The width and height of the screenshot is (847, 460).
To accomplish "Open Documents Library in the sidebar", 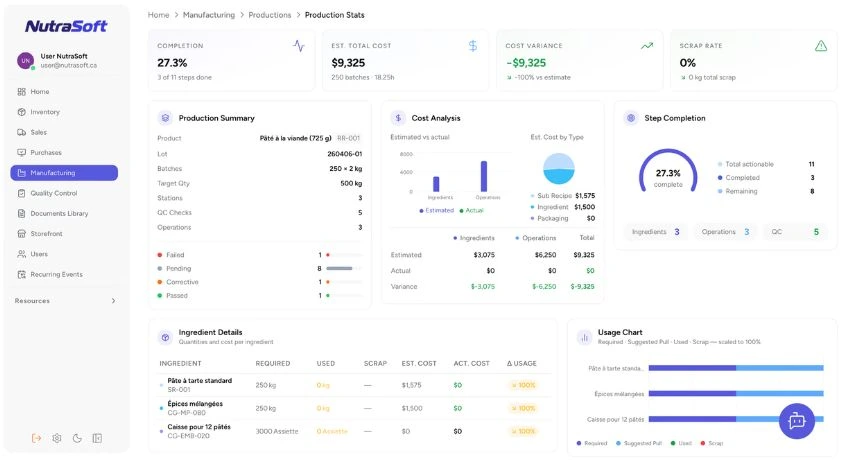I will [64, 213].
